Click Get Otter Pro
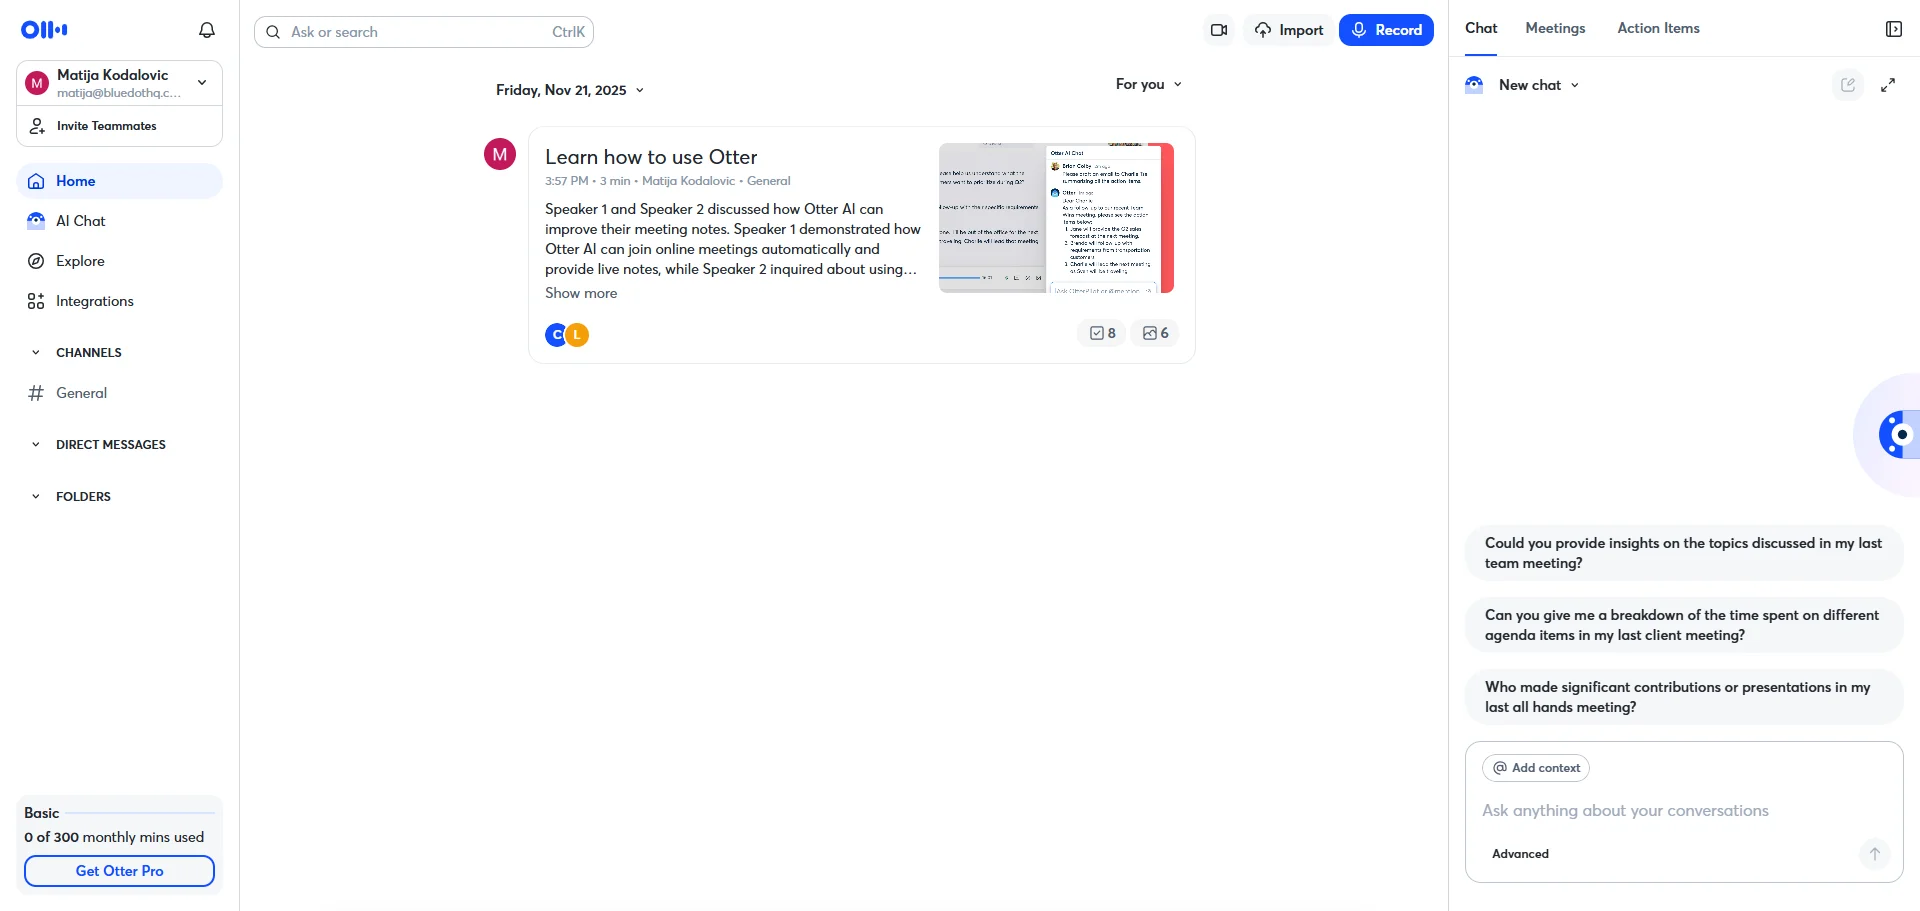The height and width of the screenshot is (911, 1920). click(119, 871)
